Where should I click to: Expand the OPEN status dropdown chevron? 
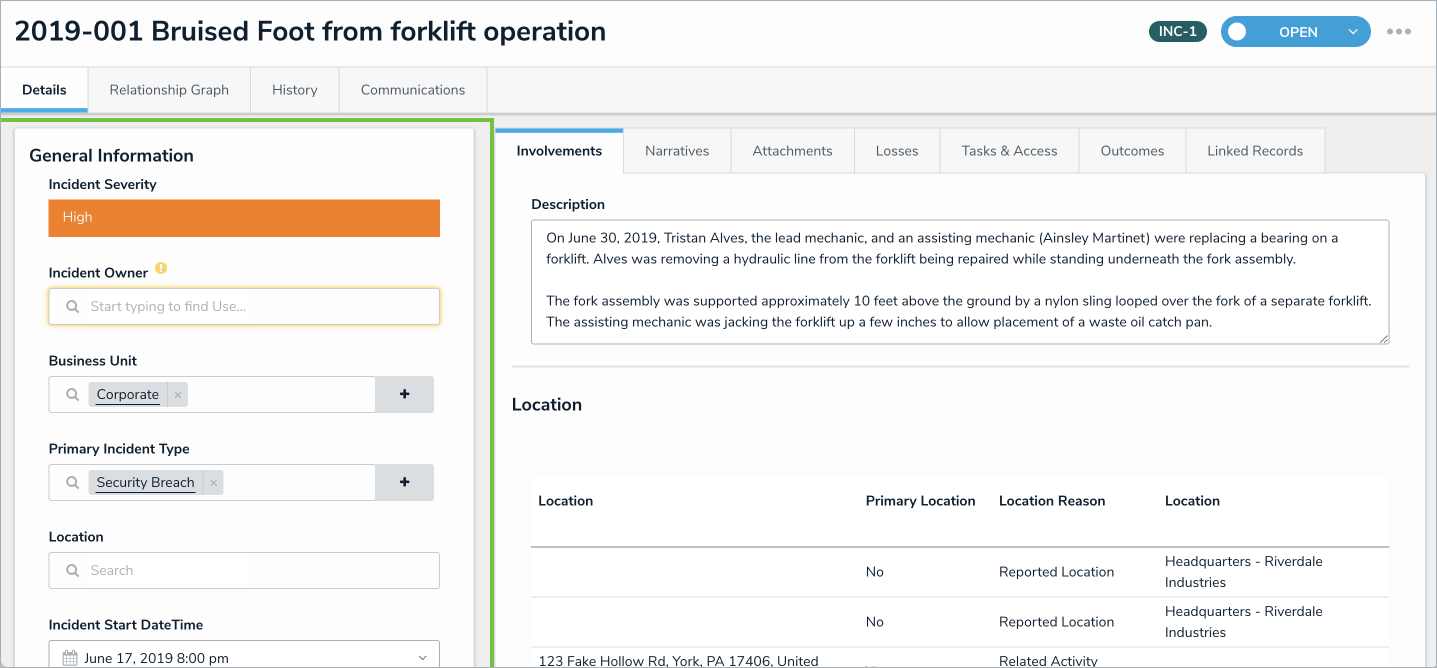[1353, 32]
